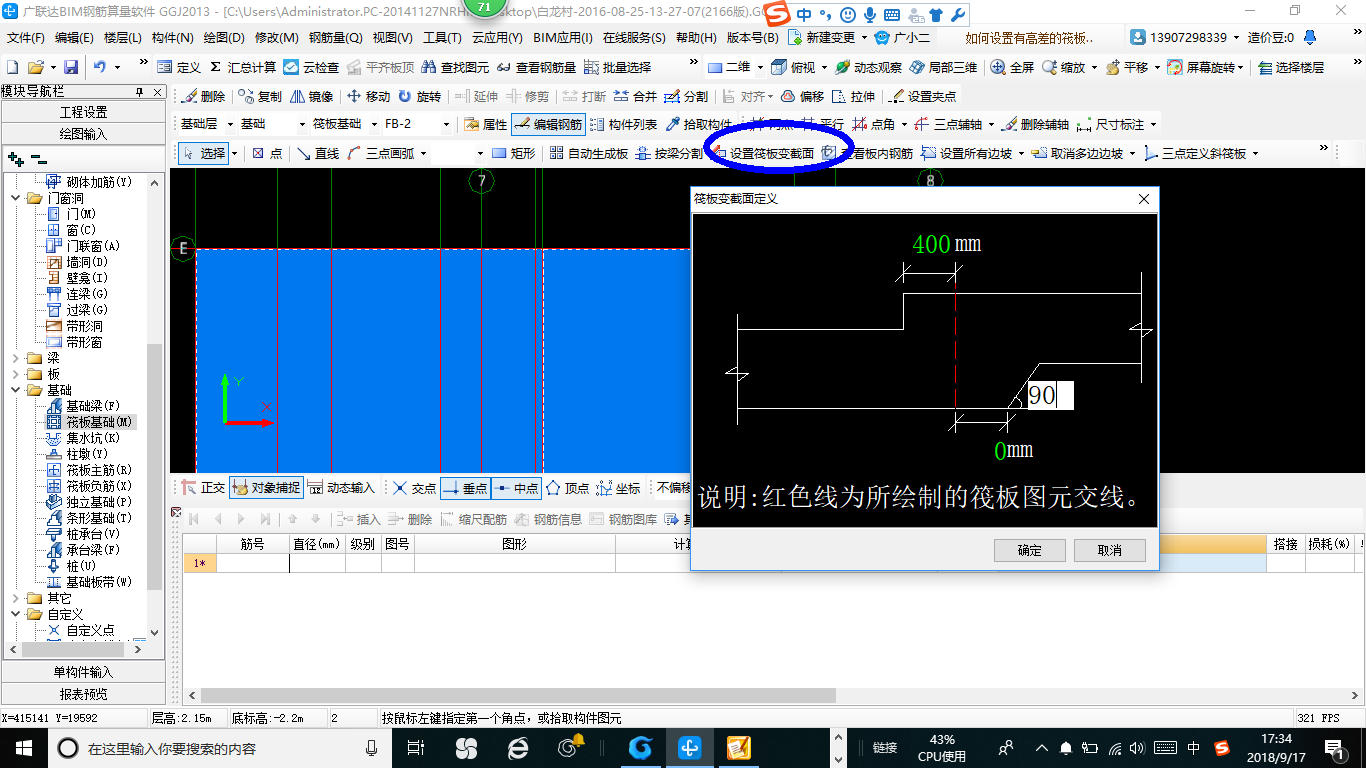Select the 拉伸 stretch tool
This screenshot has width=1366, height=768.
(853, 97)
